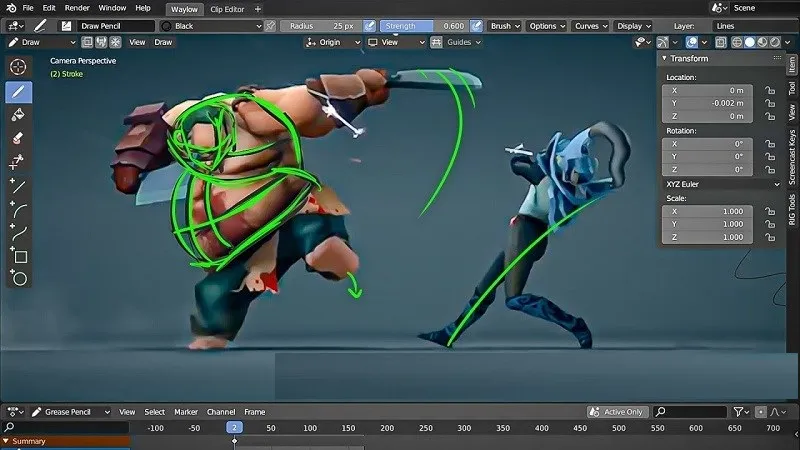800x450 pixels.
Task: Click the Blender logo icon
Action: 11,8
